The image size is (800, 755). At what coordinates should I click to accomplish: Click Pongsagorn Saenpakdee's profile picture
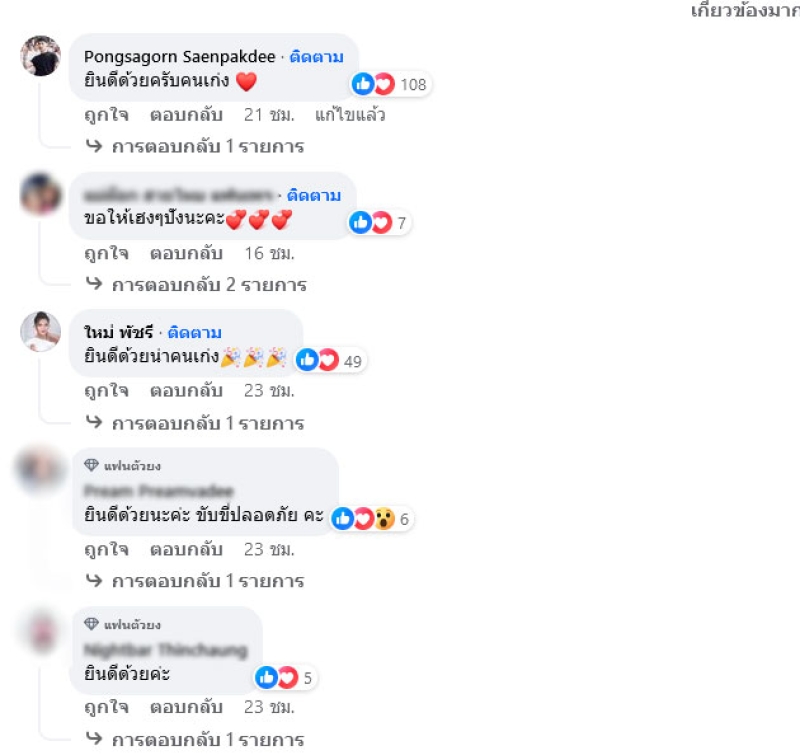pos(40,56)
